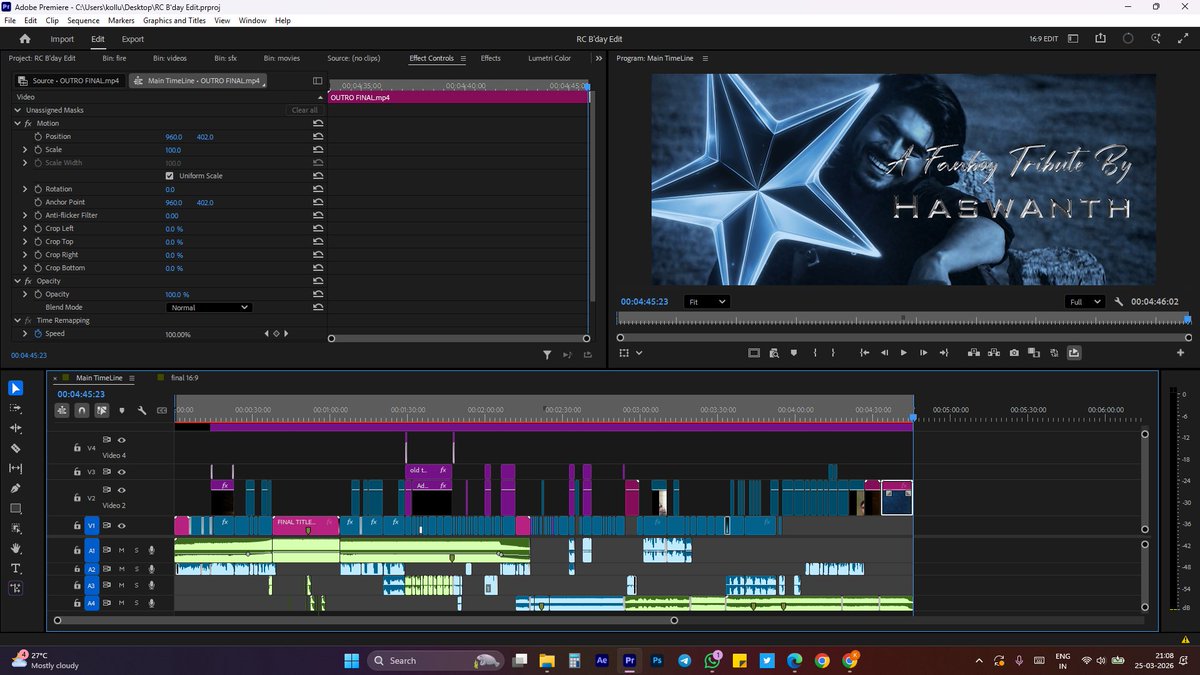Open the Button Editor plus icon
The height and width of the screenshot is (675, 1200).
point(1181,352)
